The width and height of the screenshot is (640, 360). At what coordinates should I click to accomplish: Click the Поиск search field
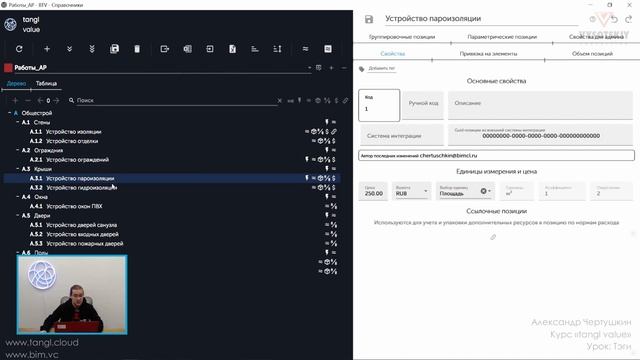point(176,100)
